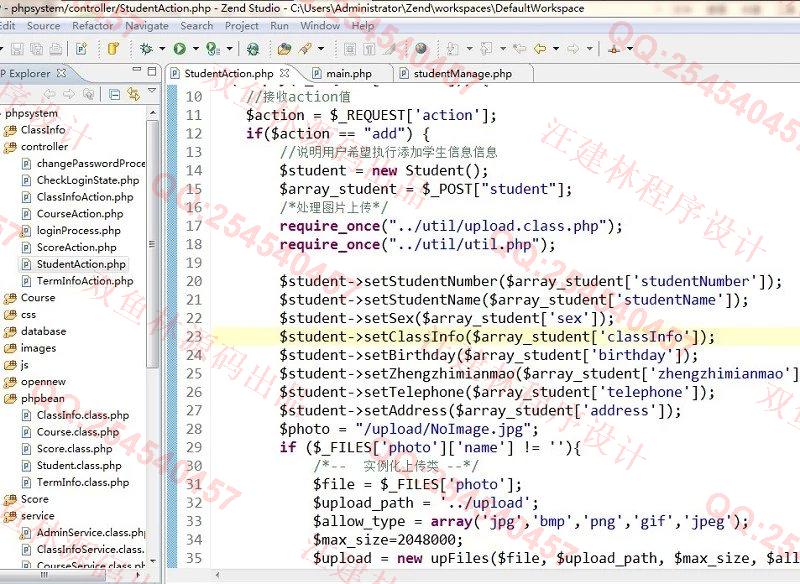Launch with the green Run icon

pos(180,49)
